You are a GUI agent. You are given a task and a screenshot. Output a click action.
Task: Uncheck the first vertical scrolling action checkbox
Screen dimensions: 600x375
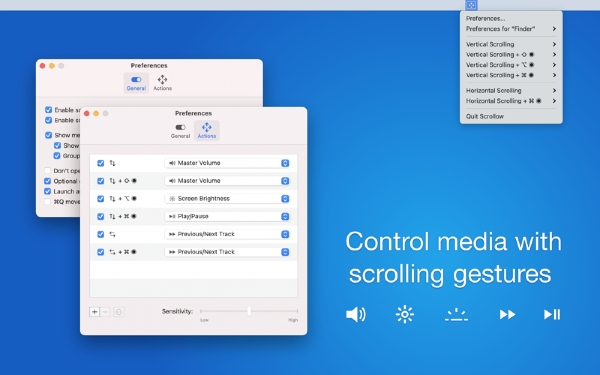tap(101, 163)
